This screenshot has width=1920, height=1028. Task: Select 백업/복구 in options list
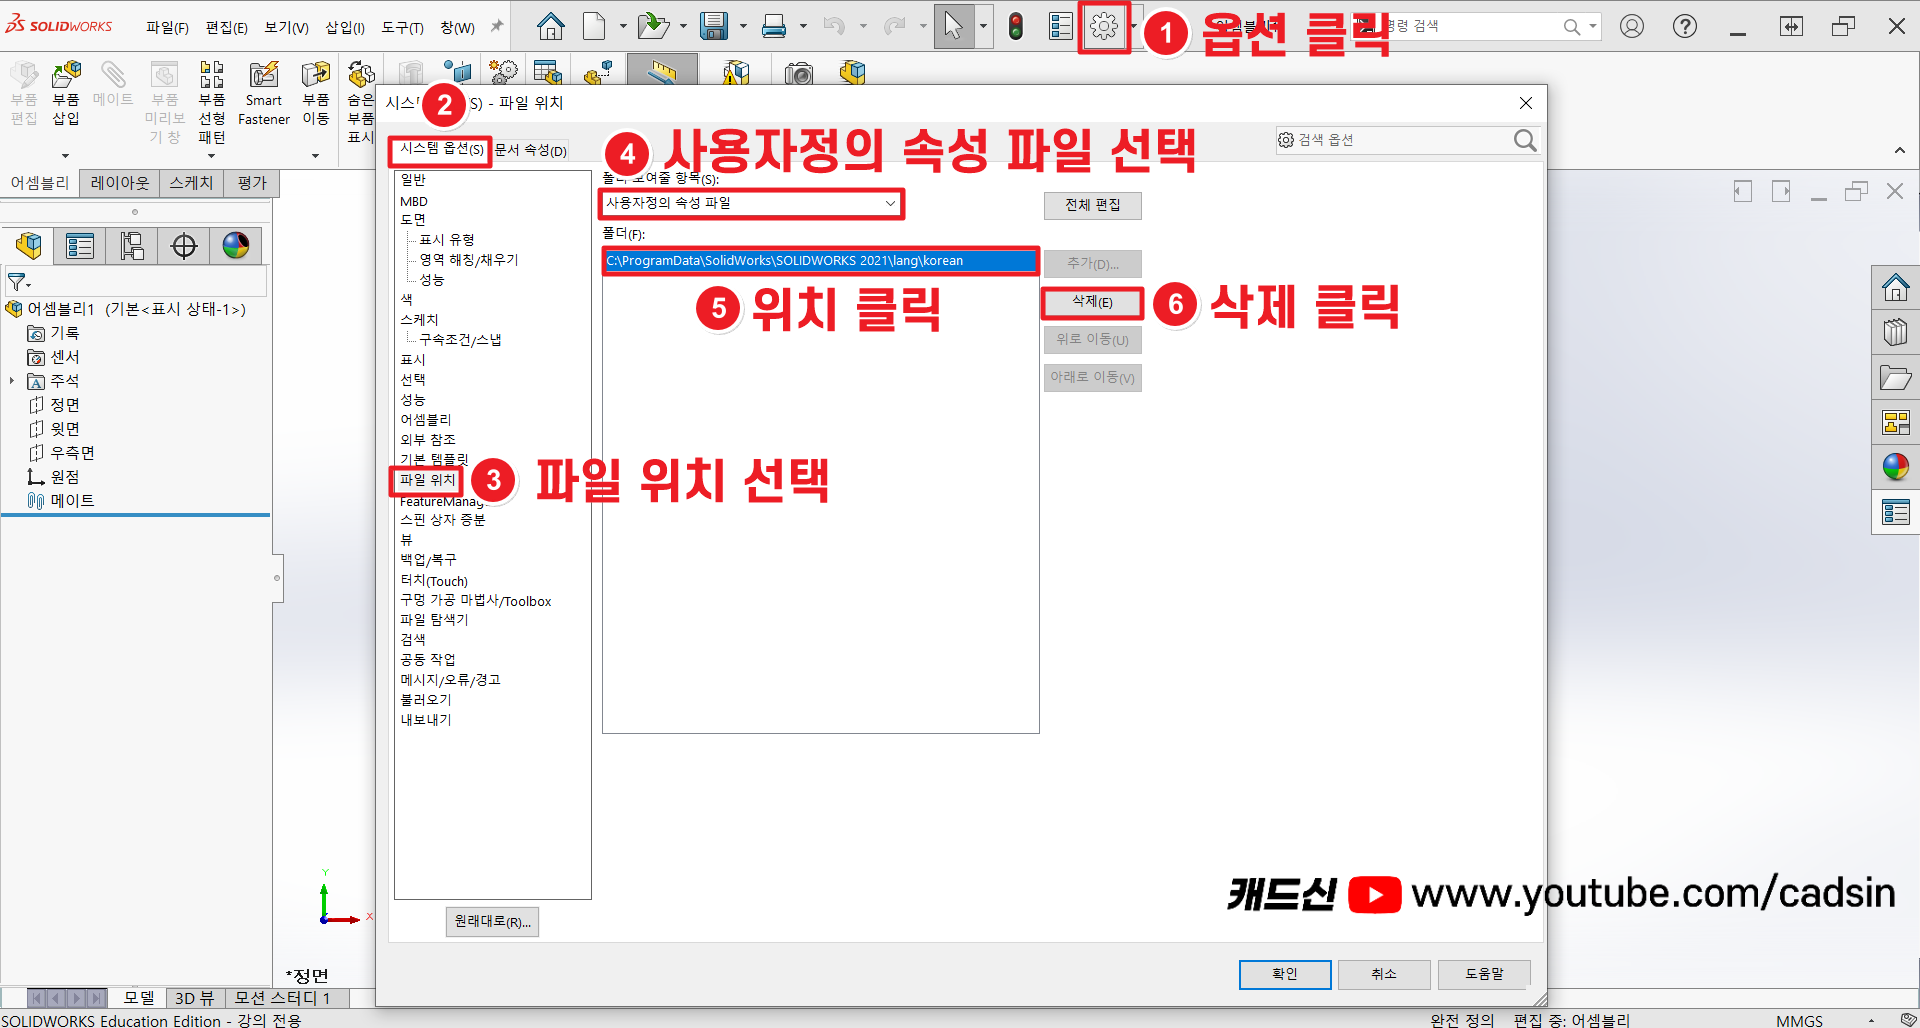428,560
